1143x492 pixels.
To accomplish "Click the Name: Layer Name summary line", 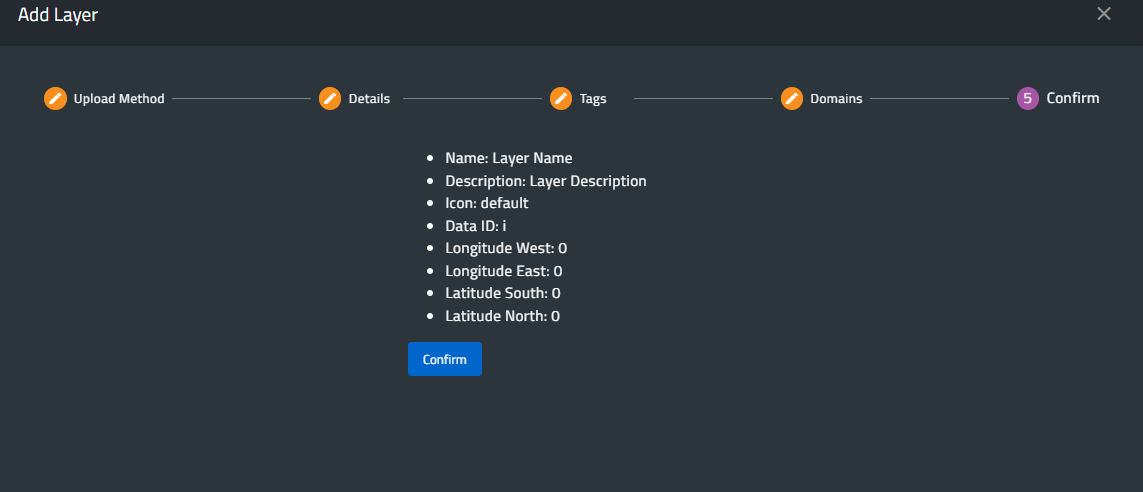I will pos(508,158).
